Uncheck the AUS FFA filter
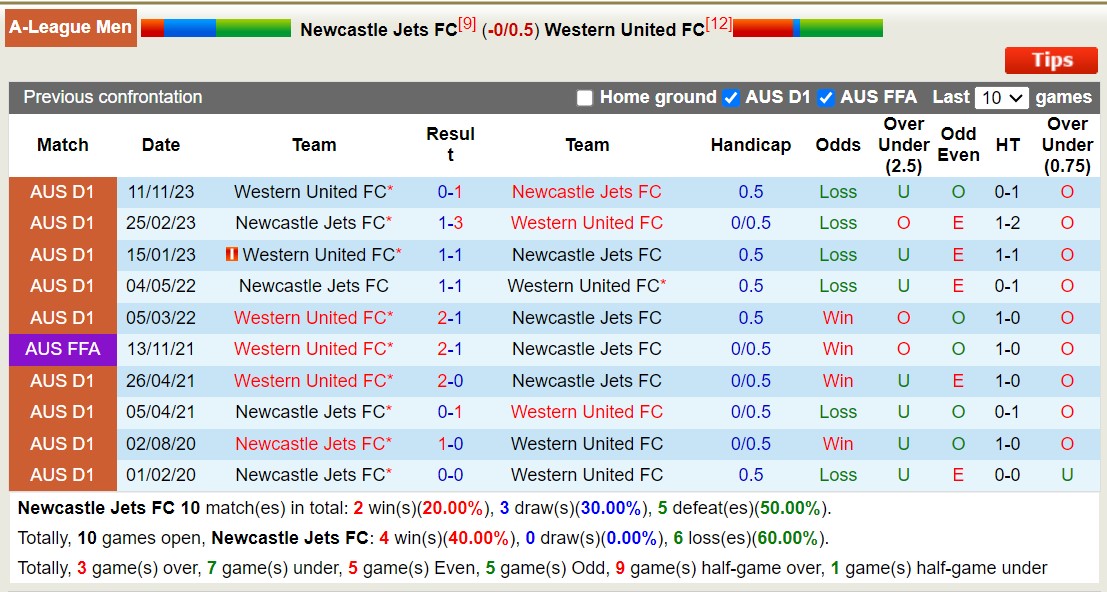The height and width of the screenshot is (592, 1107). pos(826,98)
